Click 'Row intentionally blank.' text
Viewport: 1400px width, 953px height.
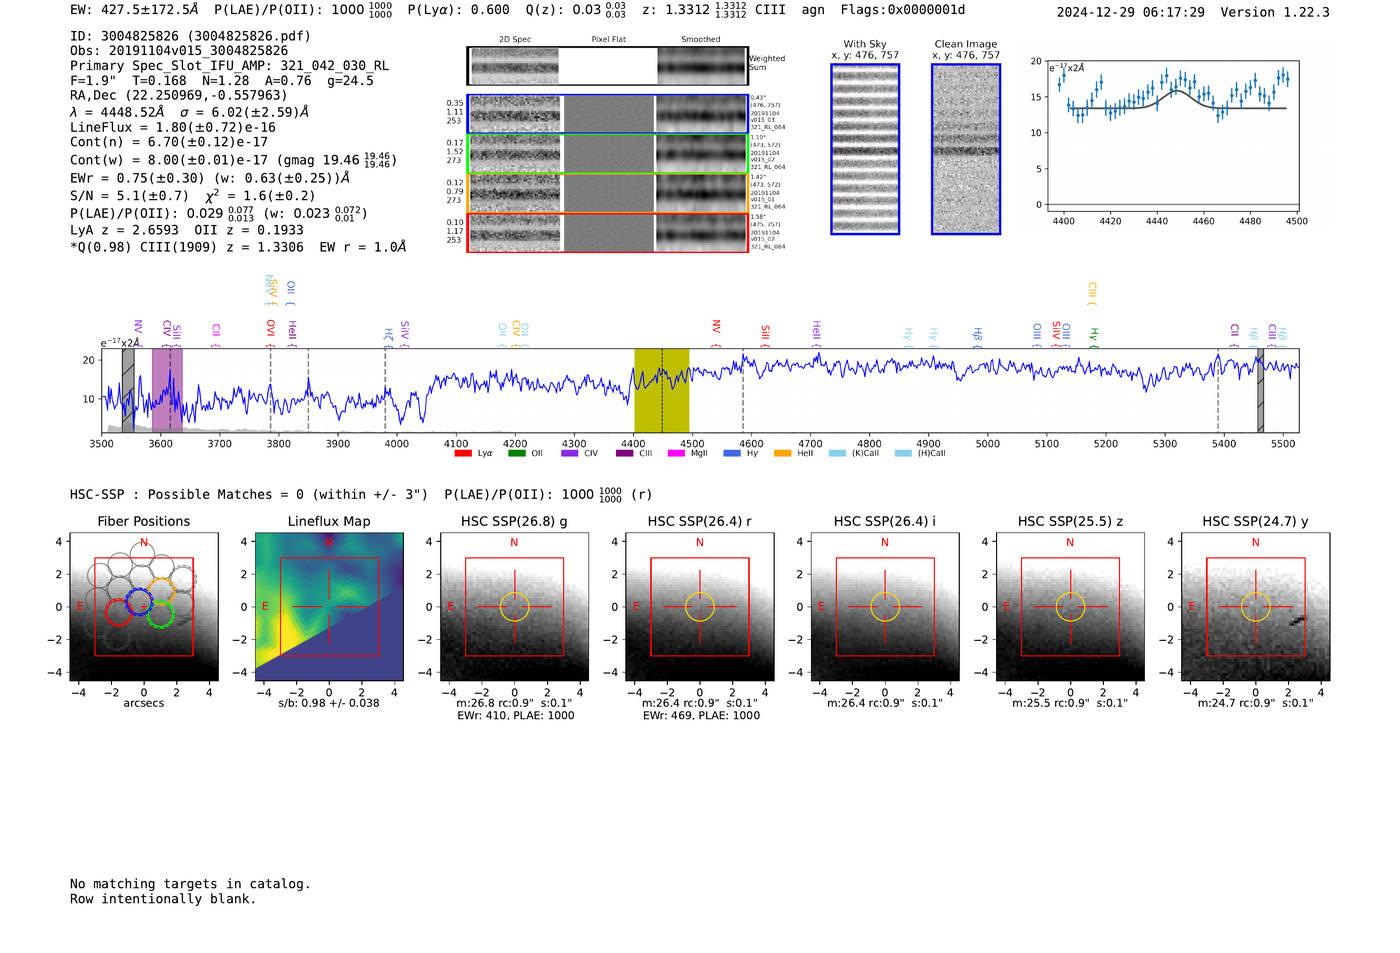click(163, 899)
